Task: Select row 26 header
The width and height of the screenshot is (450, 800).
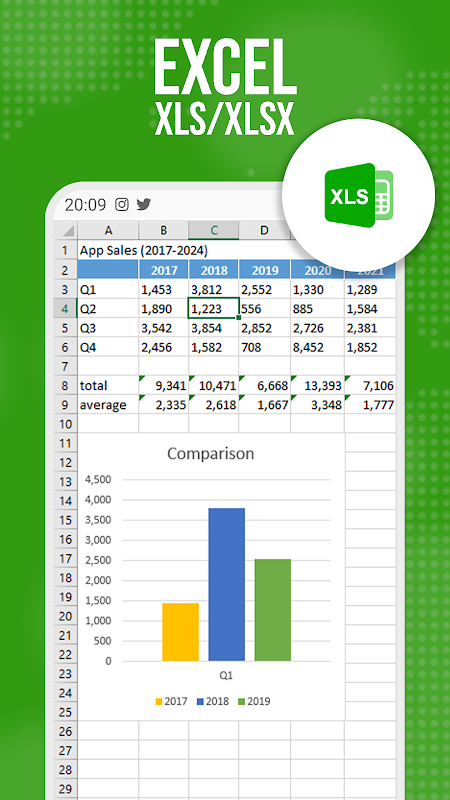Action: click(65, 732)
